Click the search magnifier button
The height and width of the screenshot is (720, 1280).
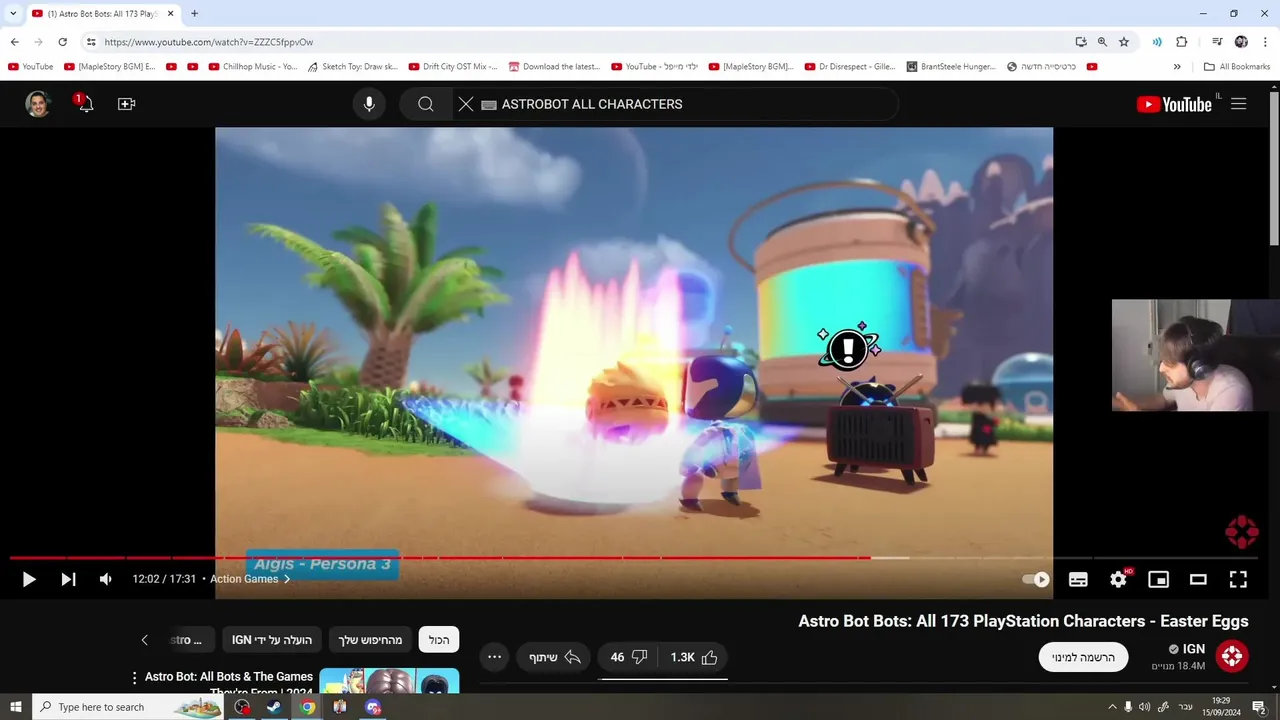coord(425,104)
